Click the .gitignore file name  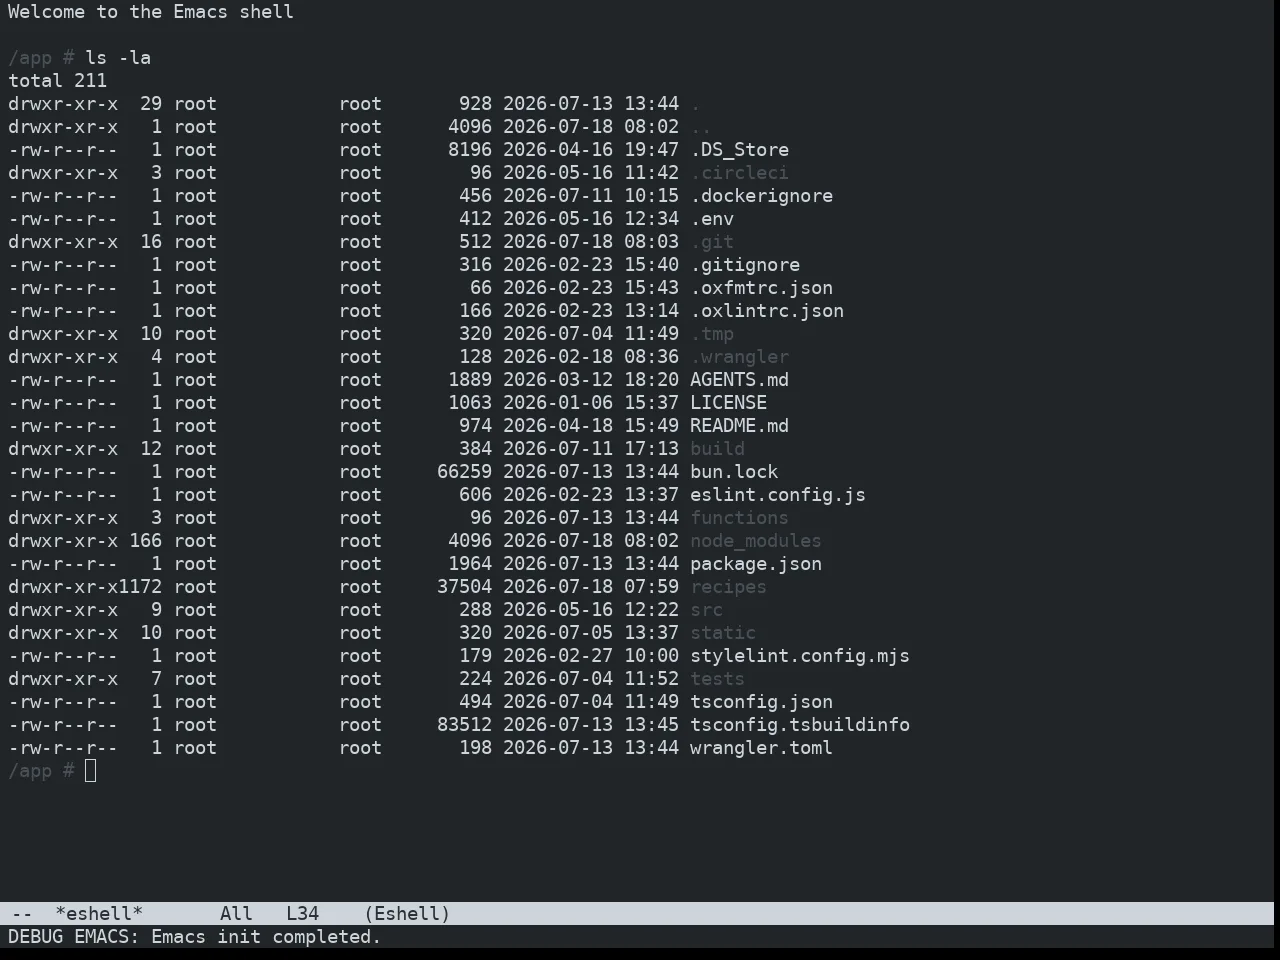click(745, 265)
